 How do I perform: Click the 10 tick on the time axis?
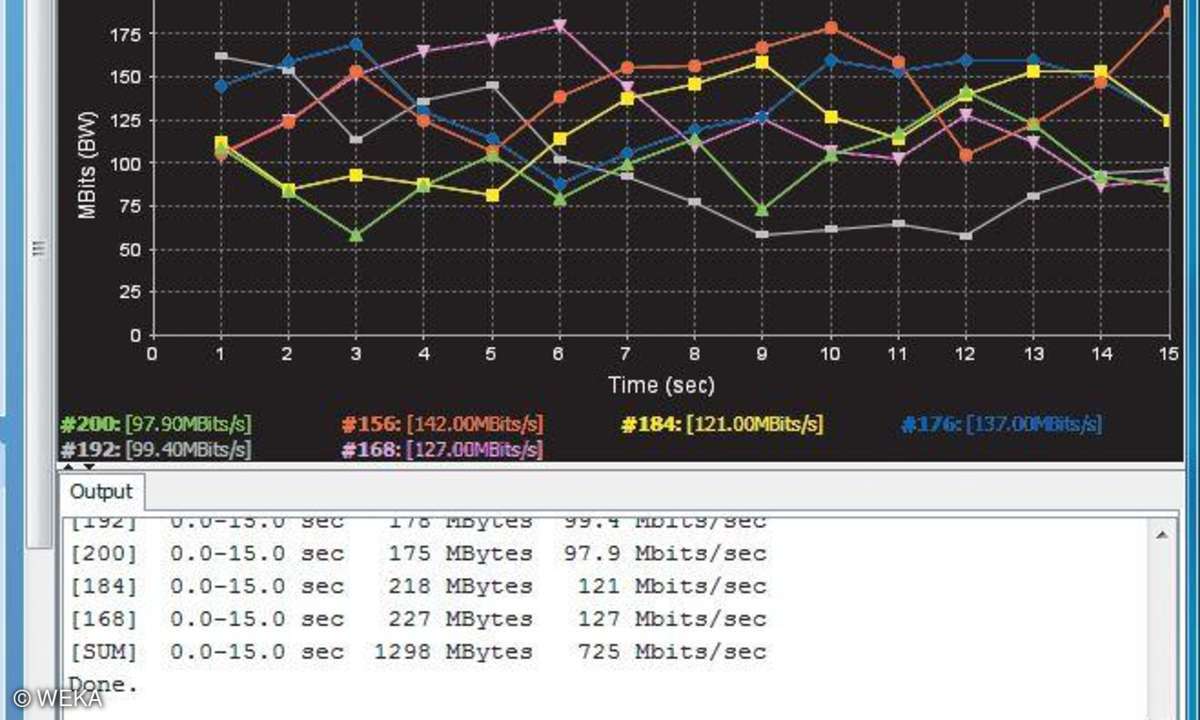(x=830, y=353)
